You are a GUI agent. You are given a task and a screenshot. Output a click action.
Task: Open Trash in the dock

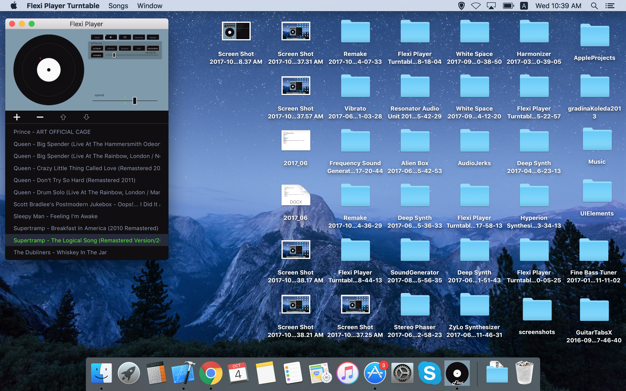[x=524, y=372]
